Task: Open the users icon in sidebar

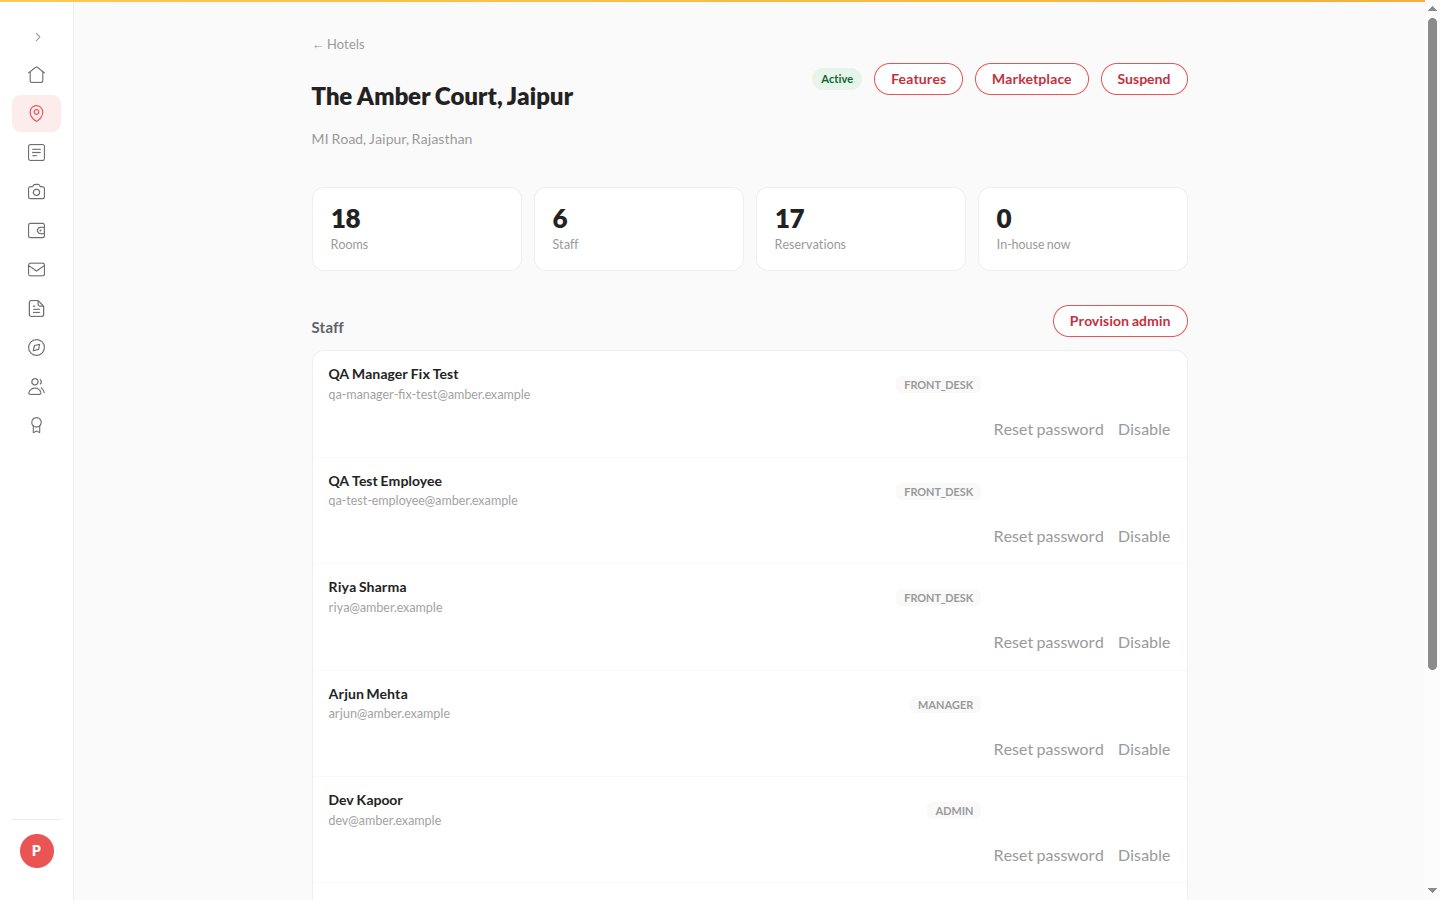Action: click(x=36, y=387)
